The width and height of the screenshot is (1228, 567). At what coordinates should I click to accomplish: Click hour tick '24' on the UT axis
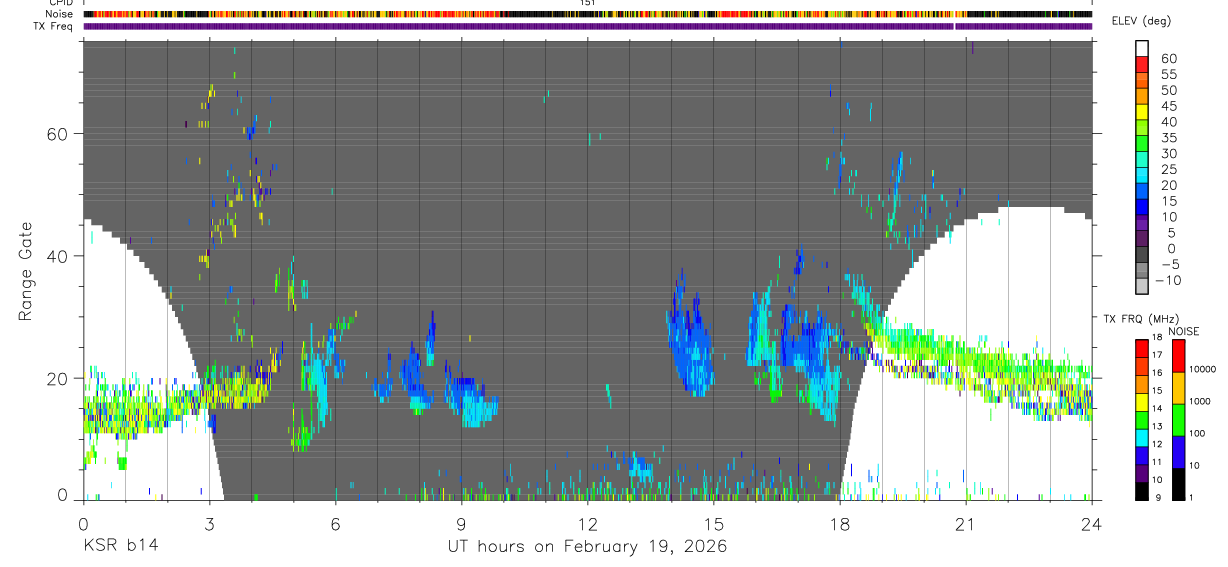[1091, 523]
